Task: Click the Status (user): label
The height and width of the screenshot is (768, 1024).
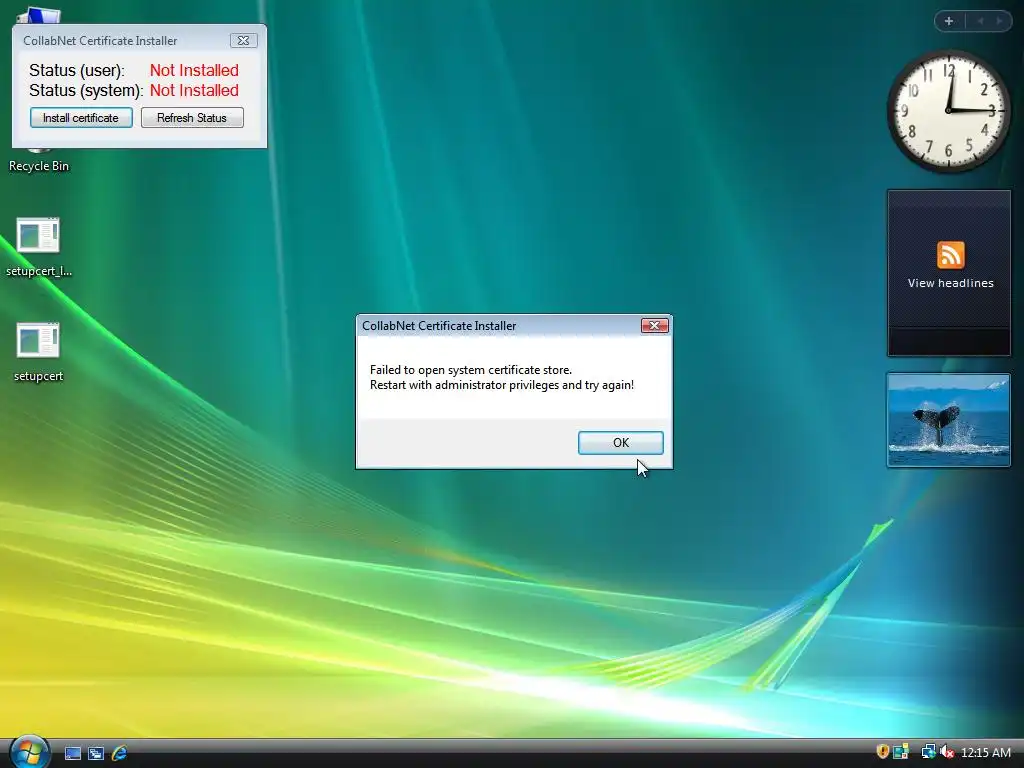Action: (x=77, y=71)
